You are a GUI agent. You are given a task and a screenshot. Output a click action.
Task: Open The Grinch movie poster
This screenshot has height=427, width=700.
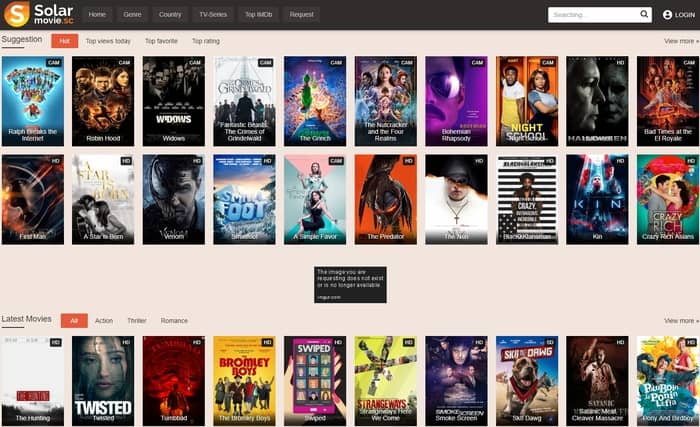[315, 101]
